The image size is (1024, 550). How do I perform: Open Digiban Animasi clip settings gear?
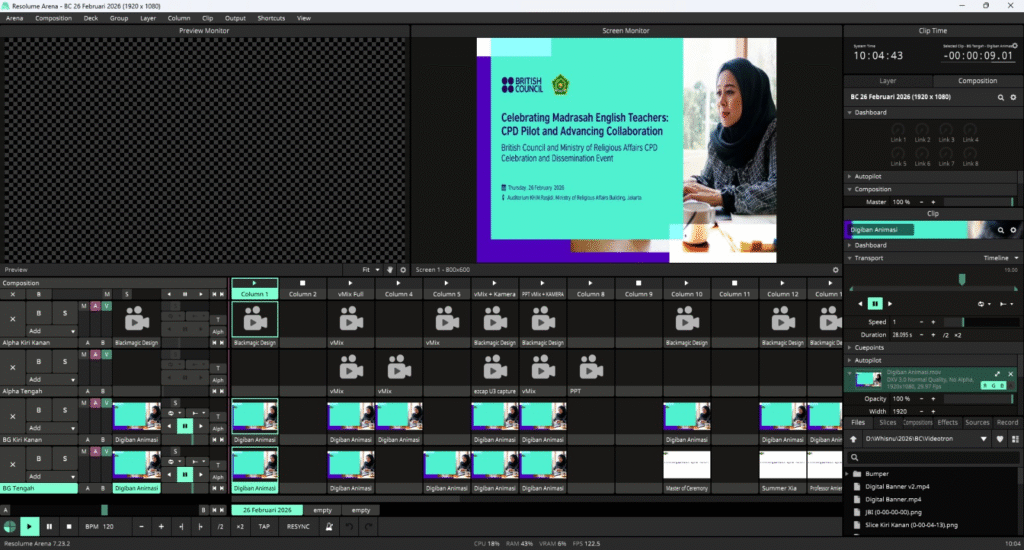pos(1013,230)
